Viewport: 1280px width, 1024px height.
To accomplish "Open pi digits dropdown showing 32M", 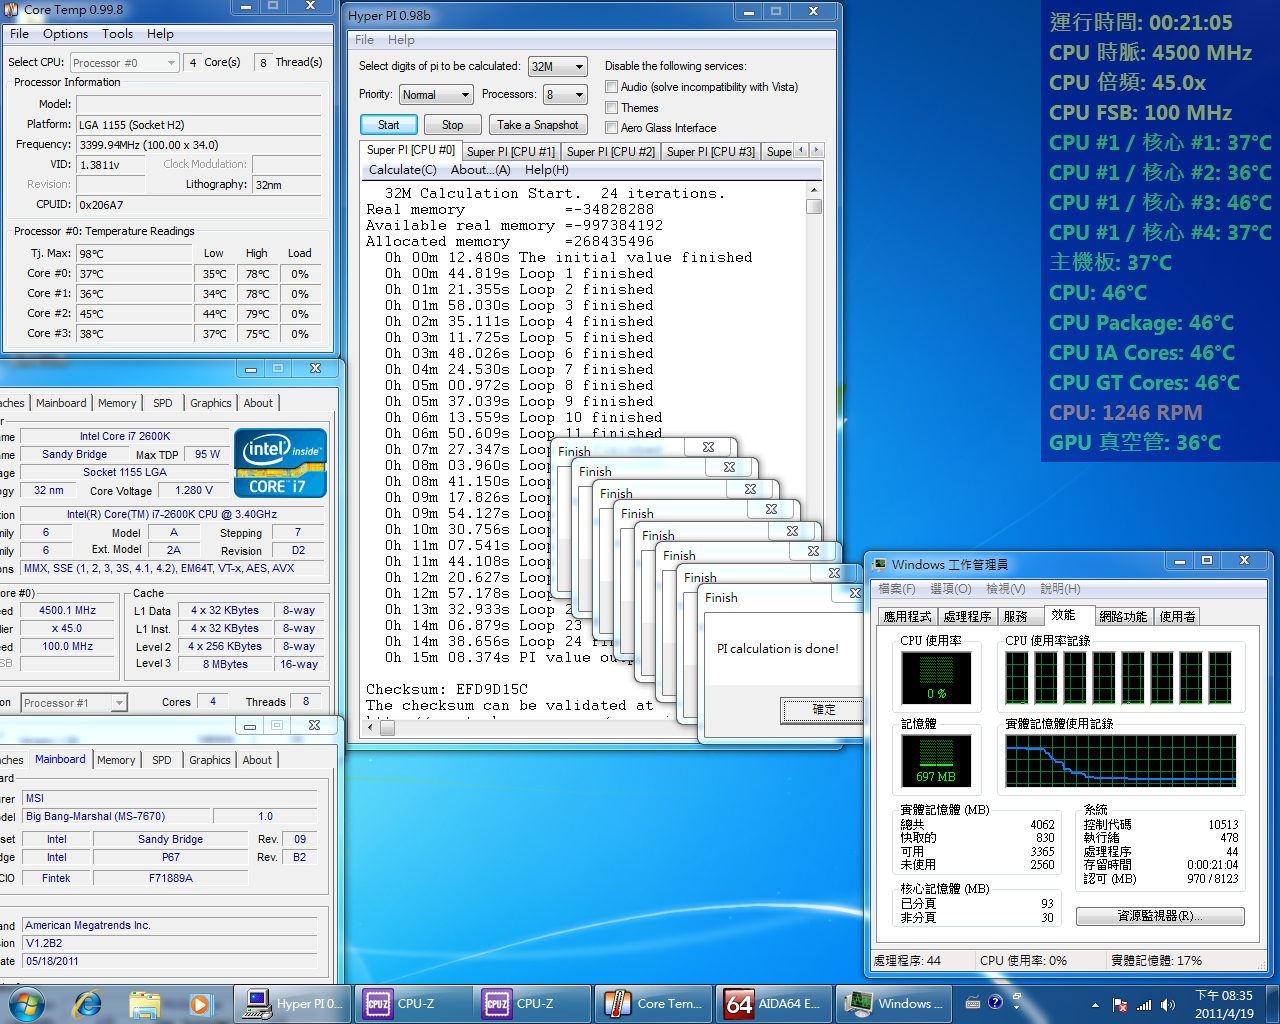I will pos(558,66).
